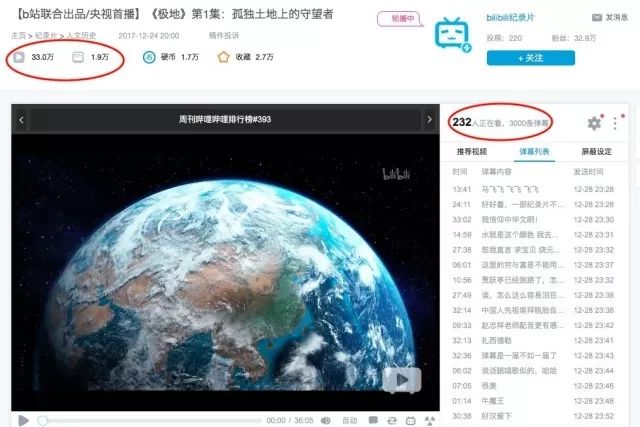This screenshot has width=640, height=427.
Task: Open the 人文历史 breadcrumb link
Action: [x=81, y=36]
